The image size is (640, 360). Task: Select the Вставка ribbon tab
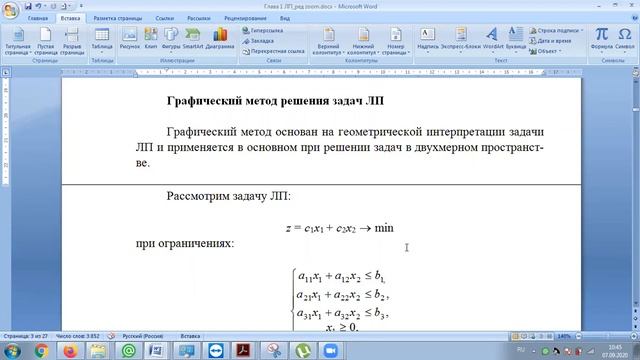tap(70, 18)
